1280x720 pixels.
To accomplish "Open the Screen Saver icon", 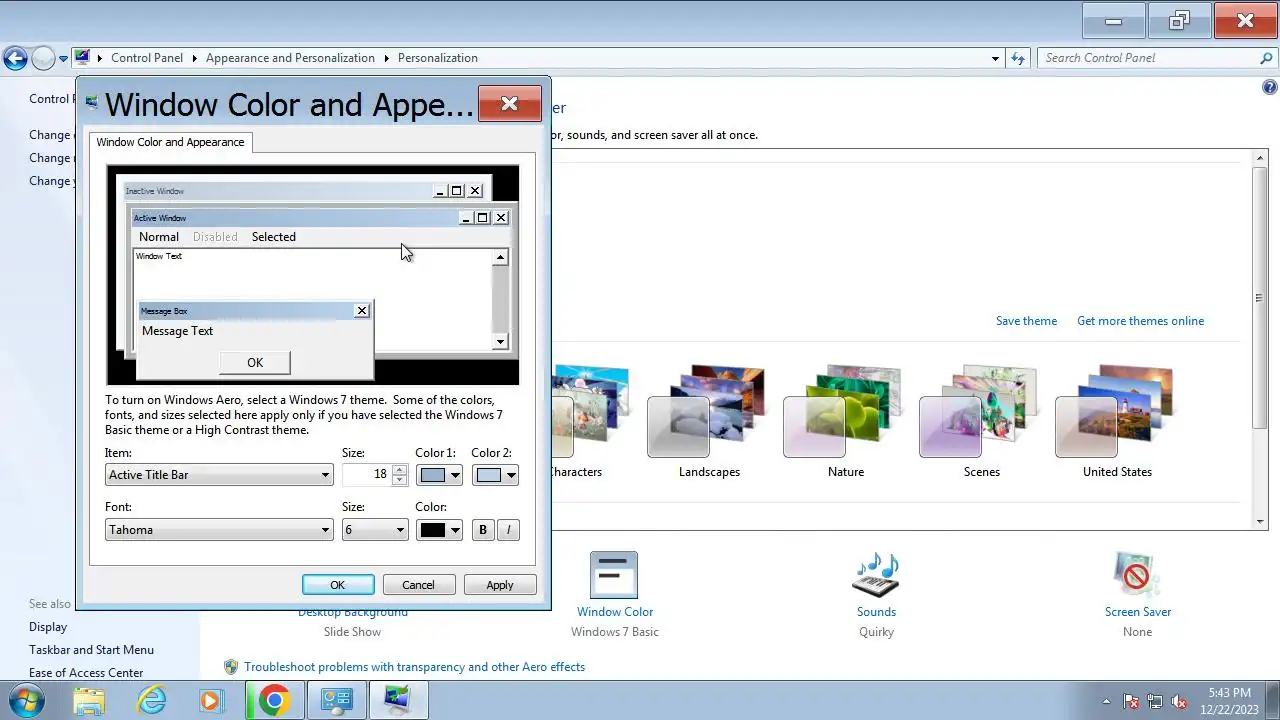I will 1137,575.
